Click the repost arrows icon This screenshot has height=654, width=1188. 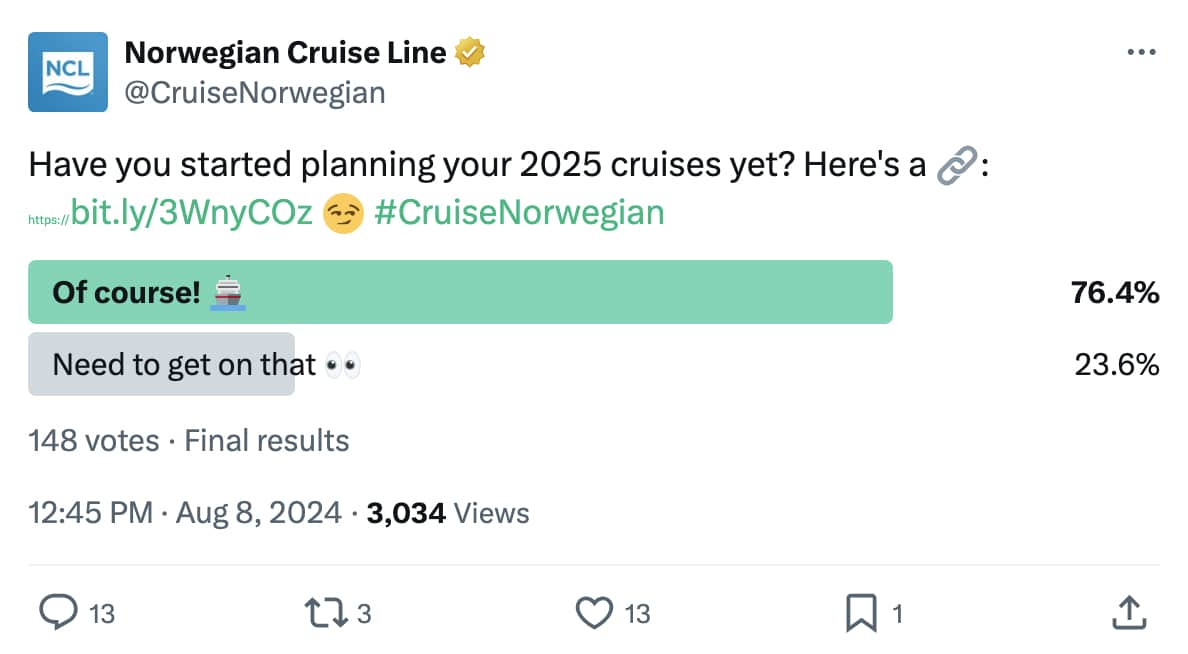tap(326, 613)
